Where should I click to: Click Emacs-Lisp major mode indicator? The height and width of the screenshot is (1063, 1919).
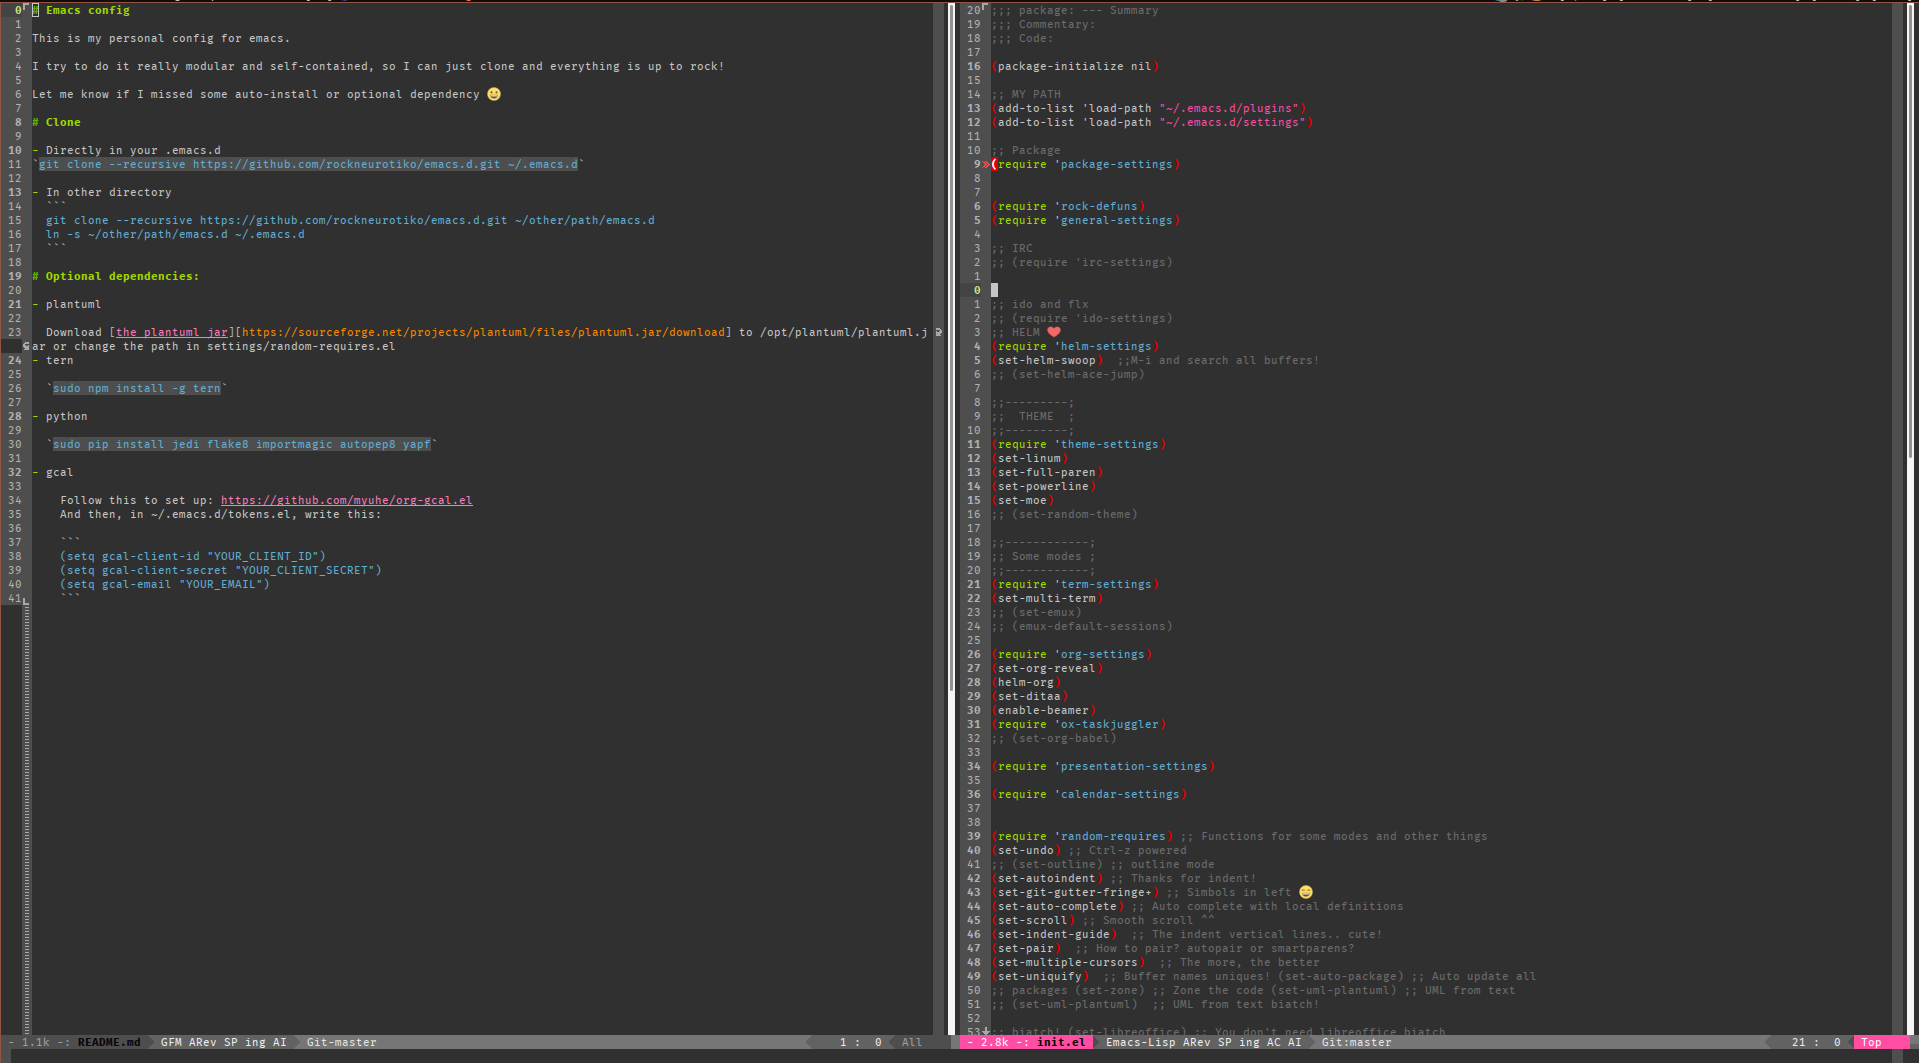pos(1141,1042)
